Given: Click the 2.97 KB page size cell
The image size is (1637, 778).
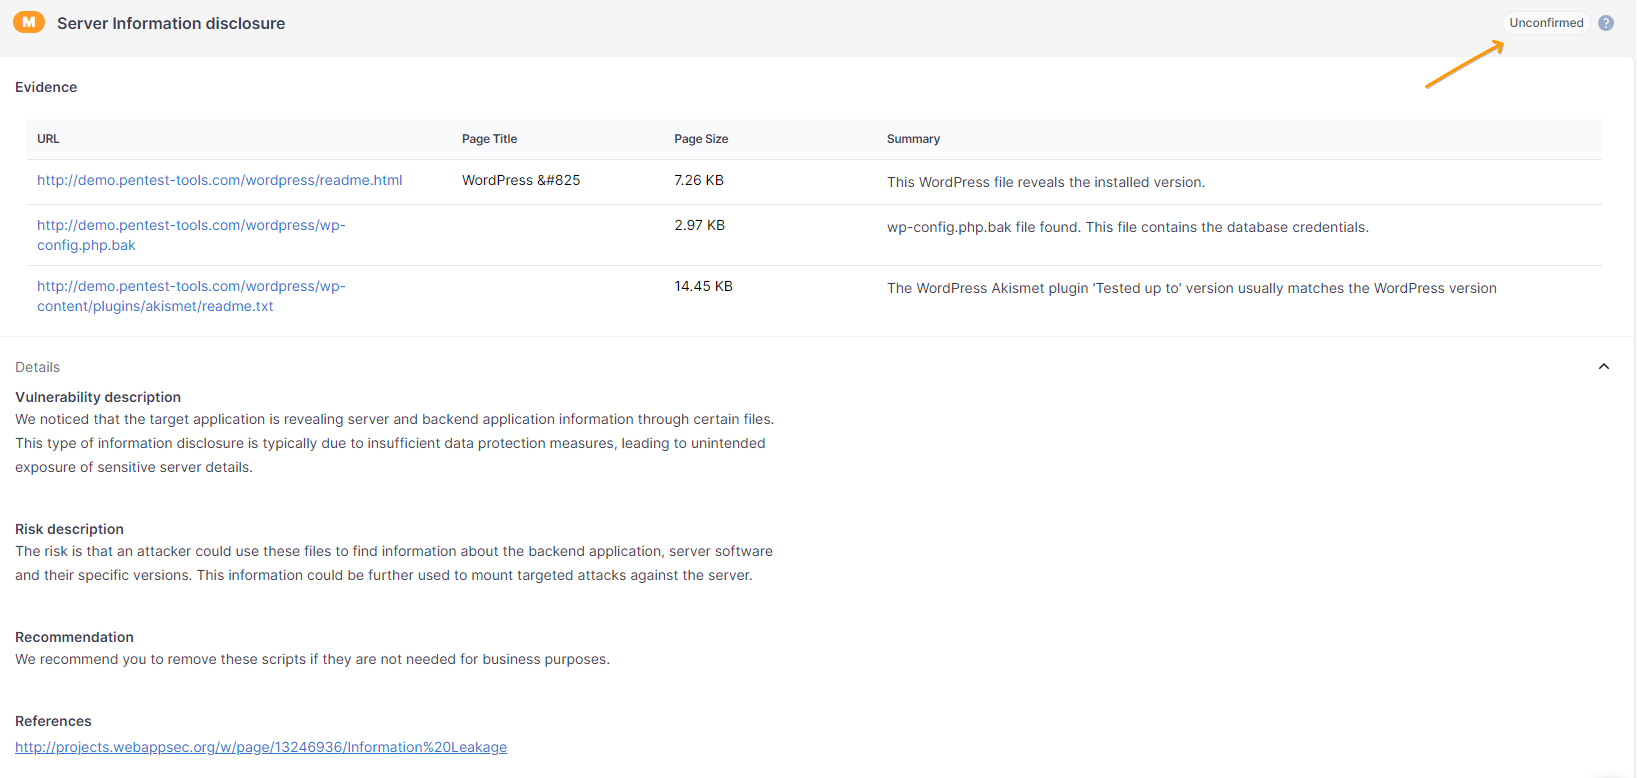Looking at the screenshot, I should [x=699, y=225].
